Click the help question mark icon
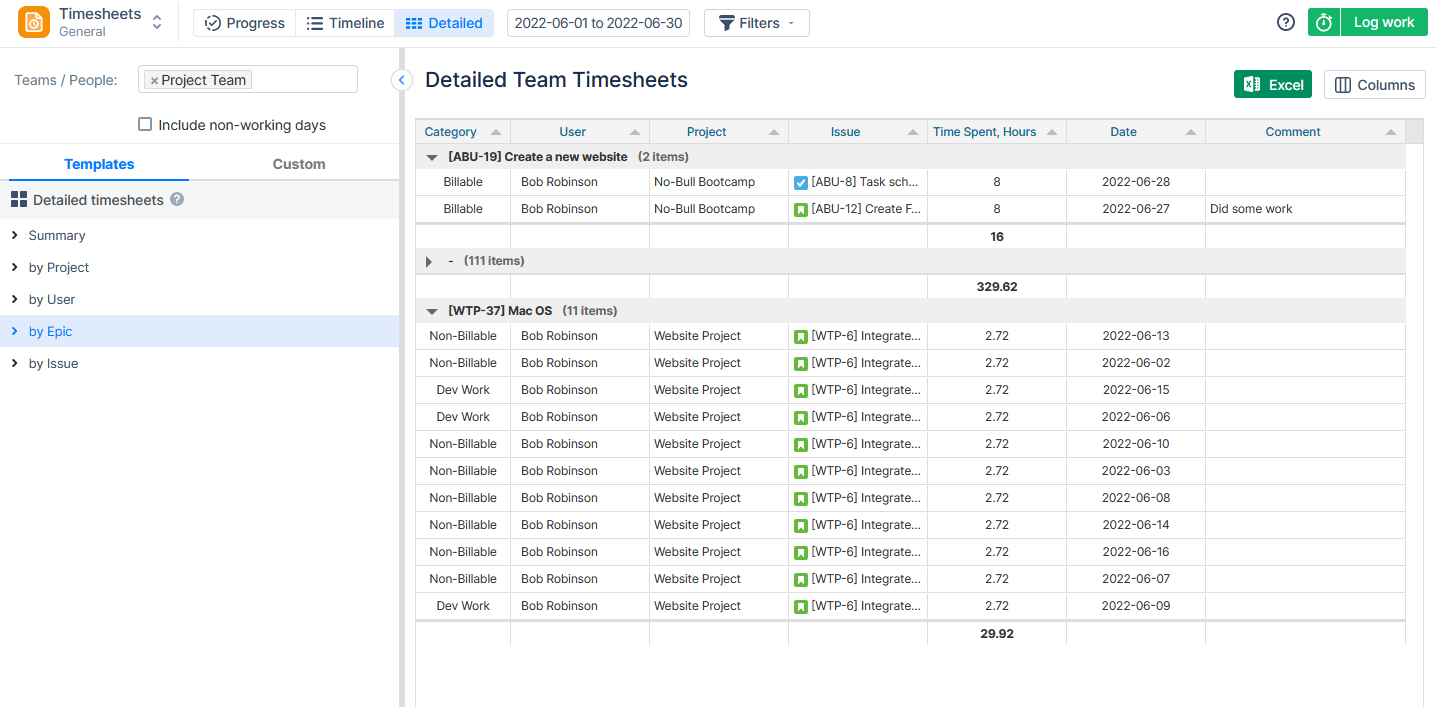Image resolution: width=1437 pixels, height=707 pixels. pyautogui.click(x=1285, y=21)
